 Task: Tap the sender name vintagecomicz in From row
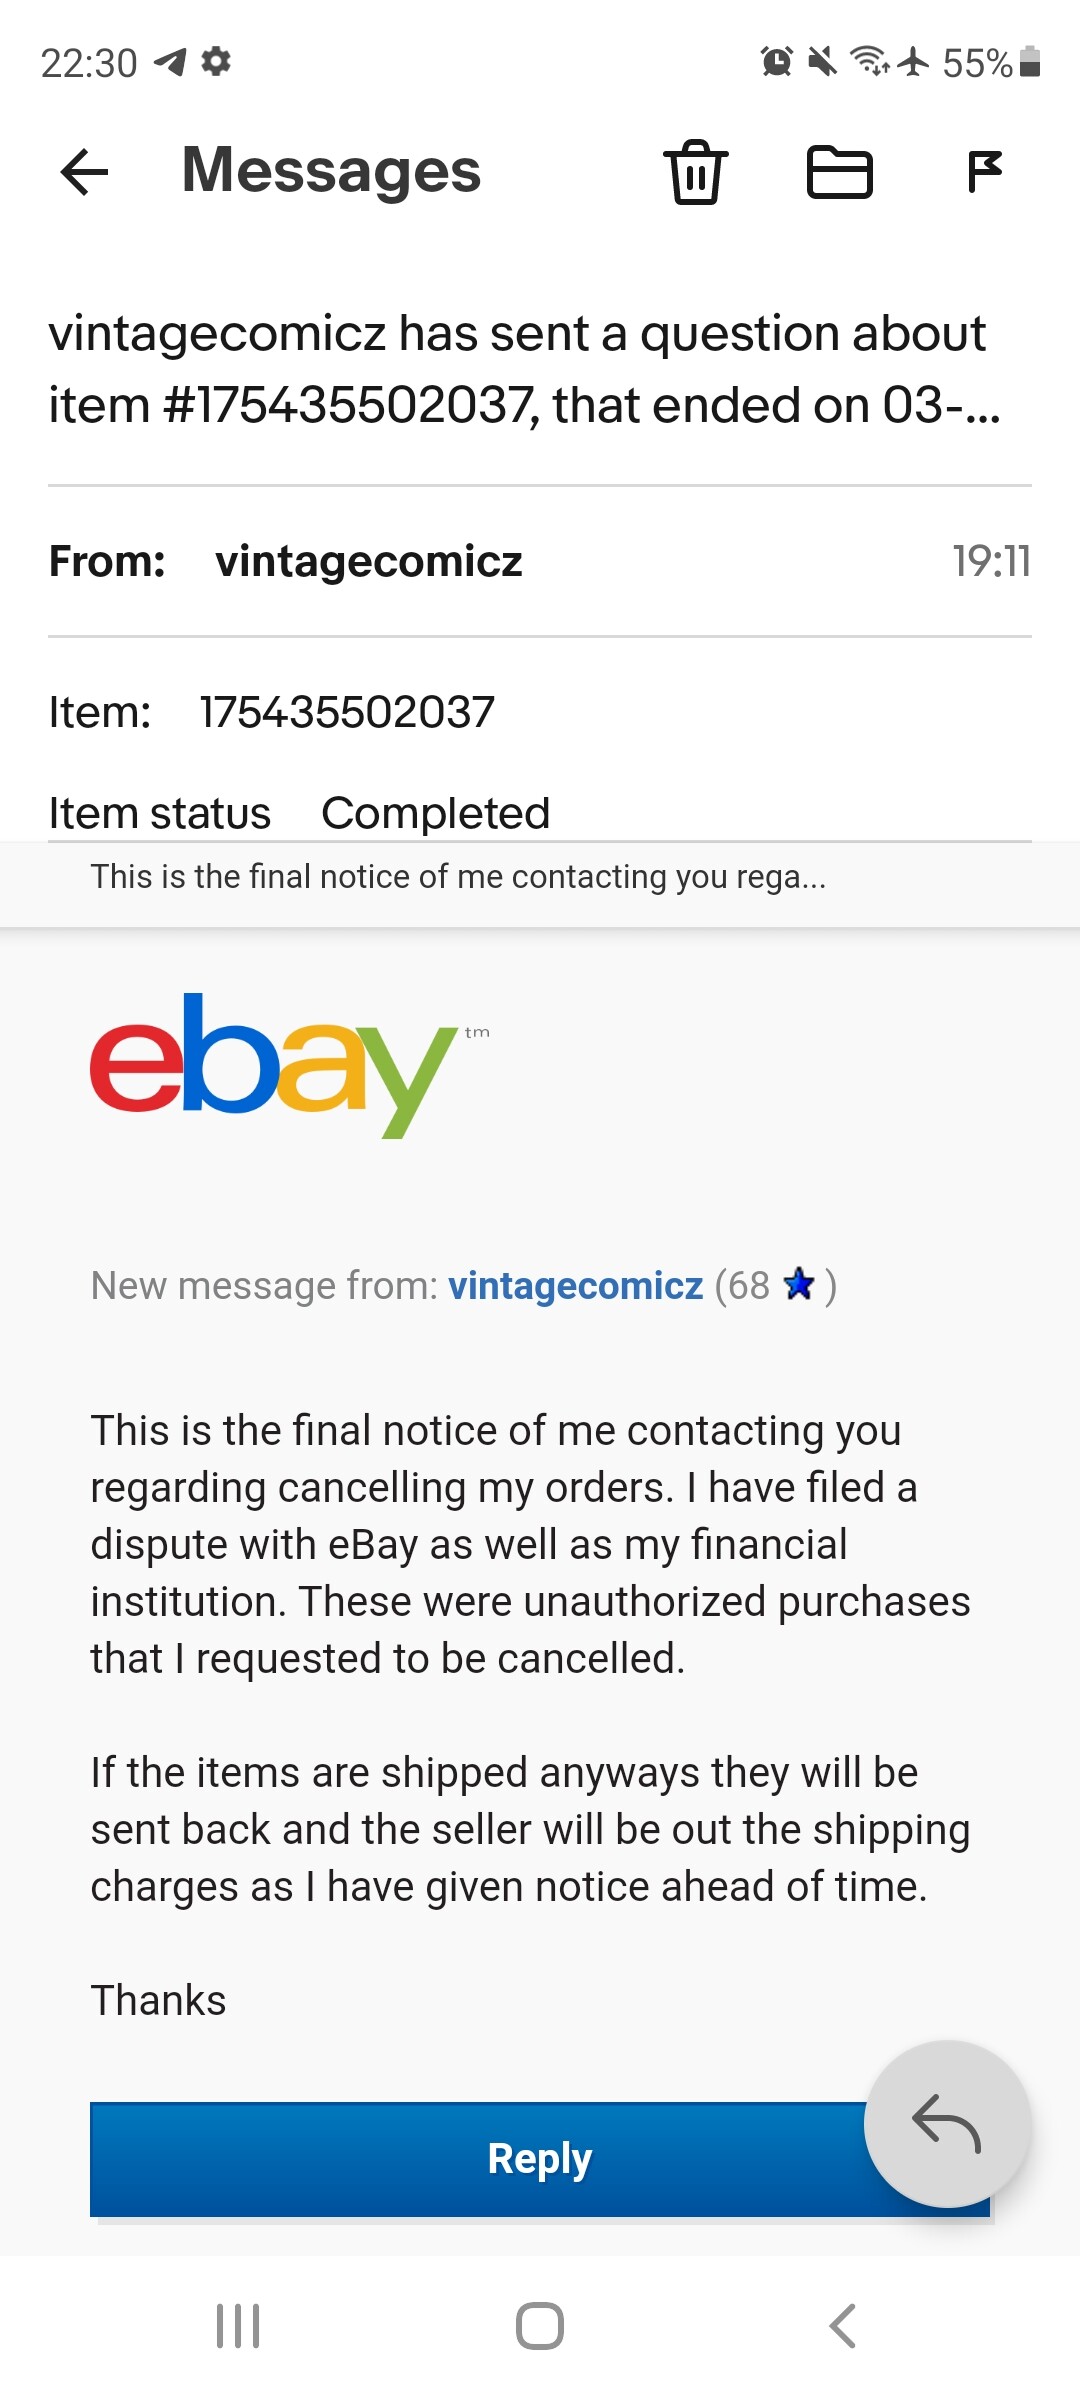[x=369, y=562]
